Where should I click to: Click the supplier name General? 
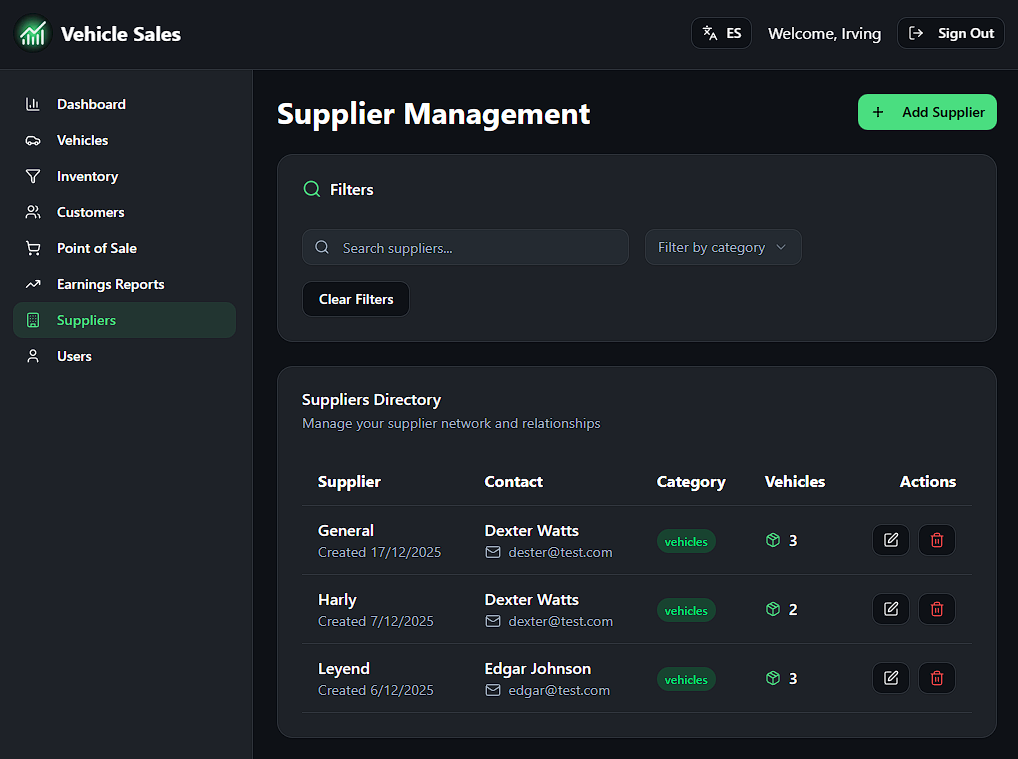click(x=345, y=530)
